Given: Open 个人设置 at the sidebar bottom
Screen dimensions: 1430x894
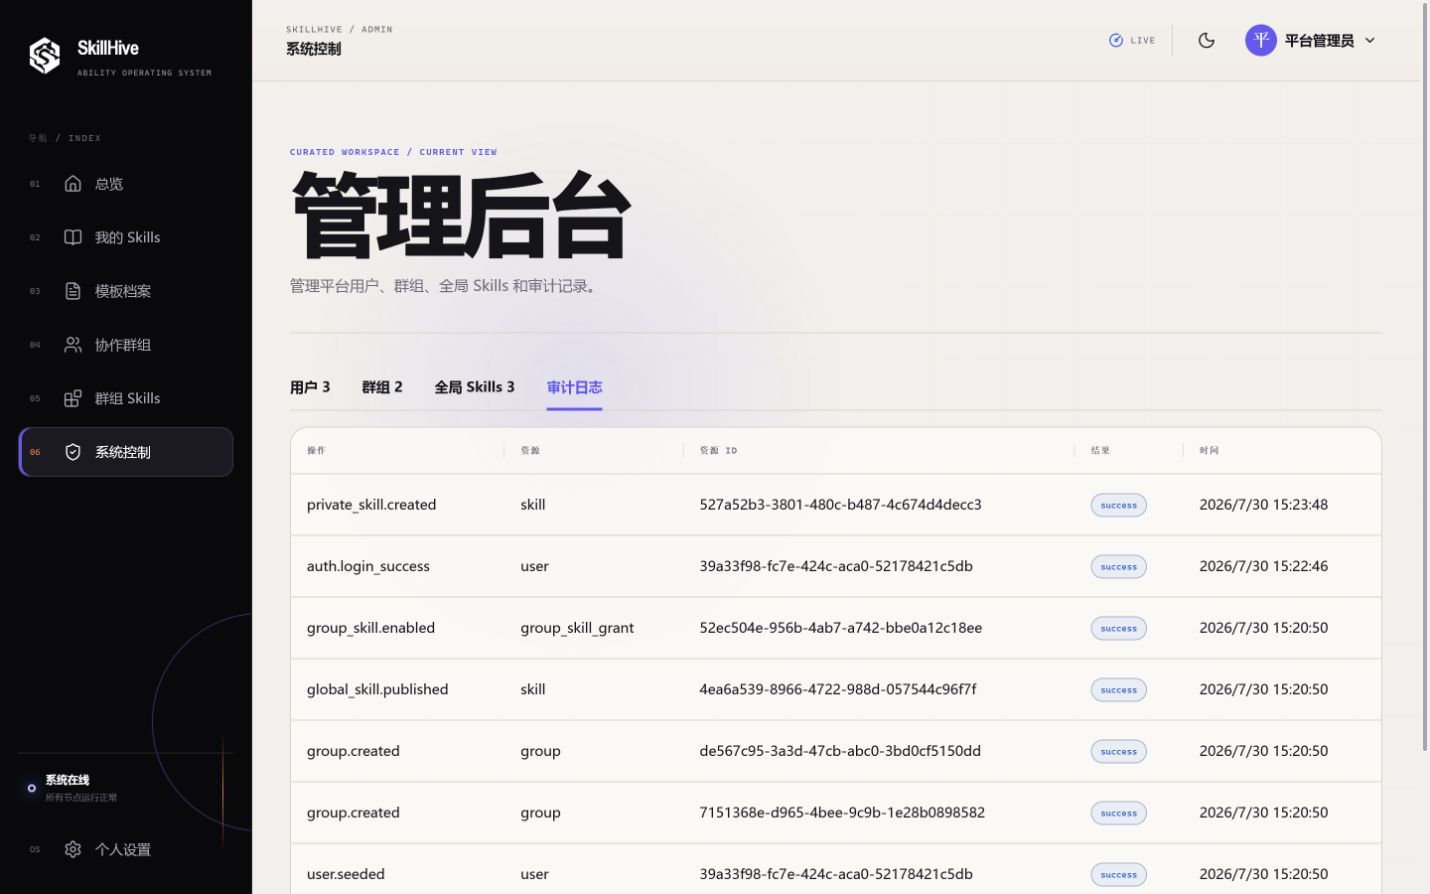Looking at the screenshot, I should pyautogui.click(x=126, y=849).
